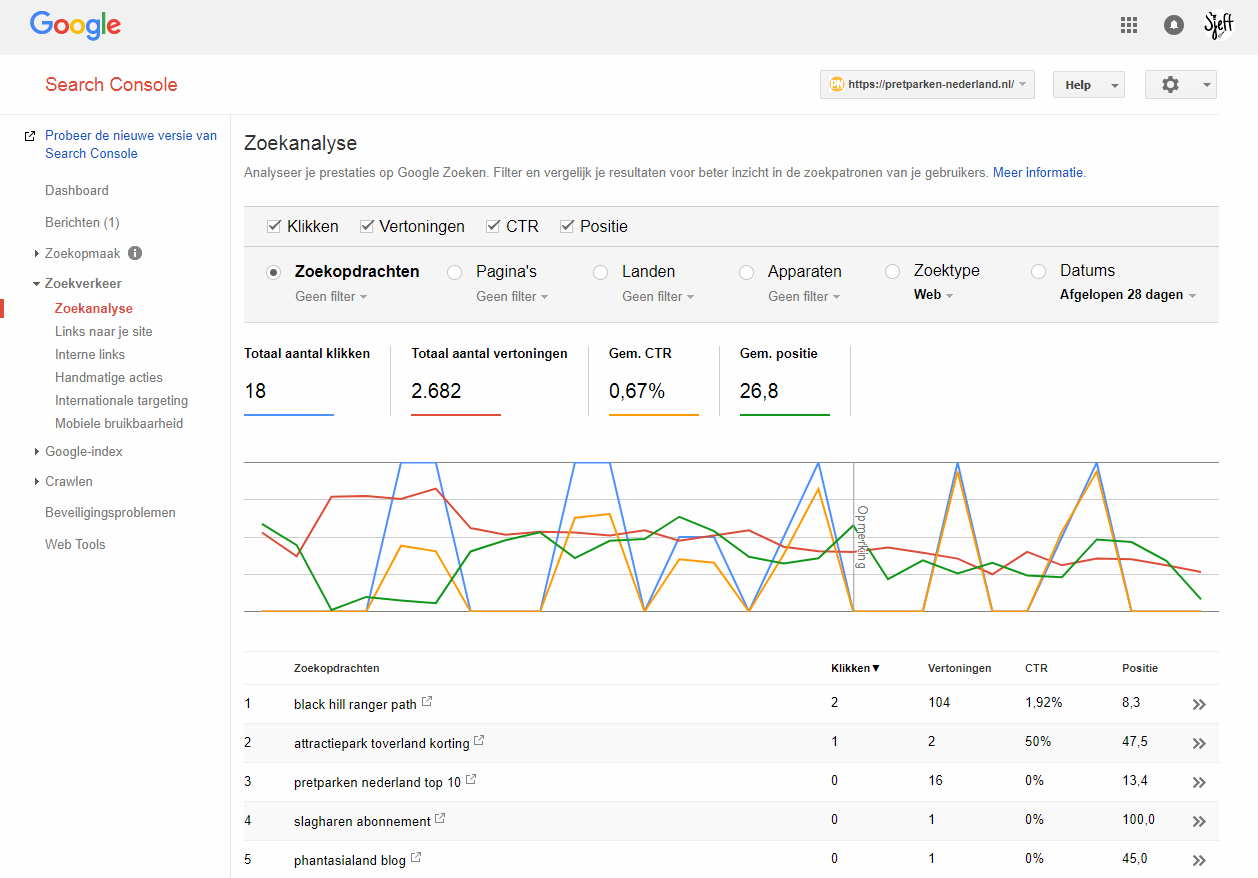This screenshot has height=878, width=1258.
Task: Open 'Geen filter' under Apparaten
Action: tap(804, 296)
